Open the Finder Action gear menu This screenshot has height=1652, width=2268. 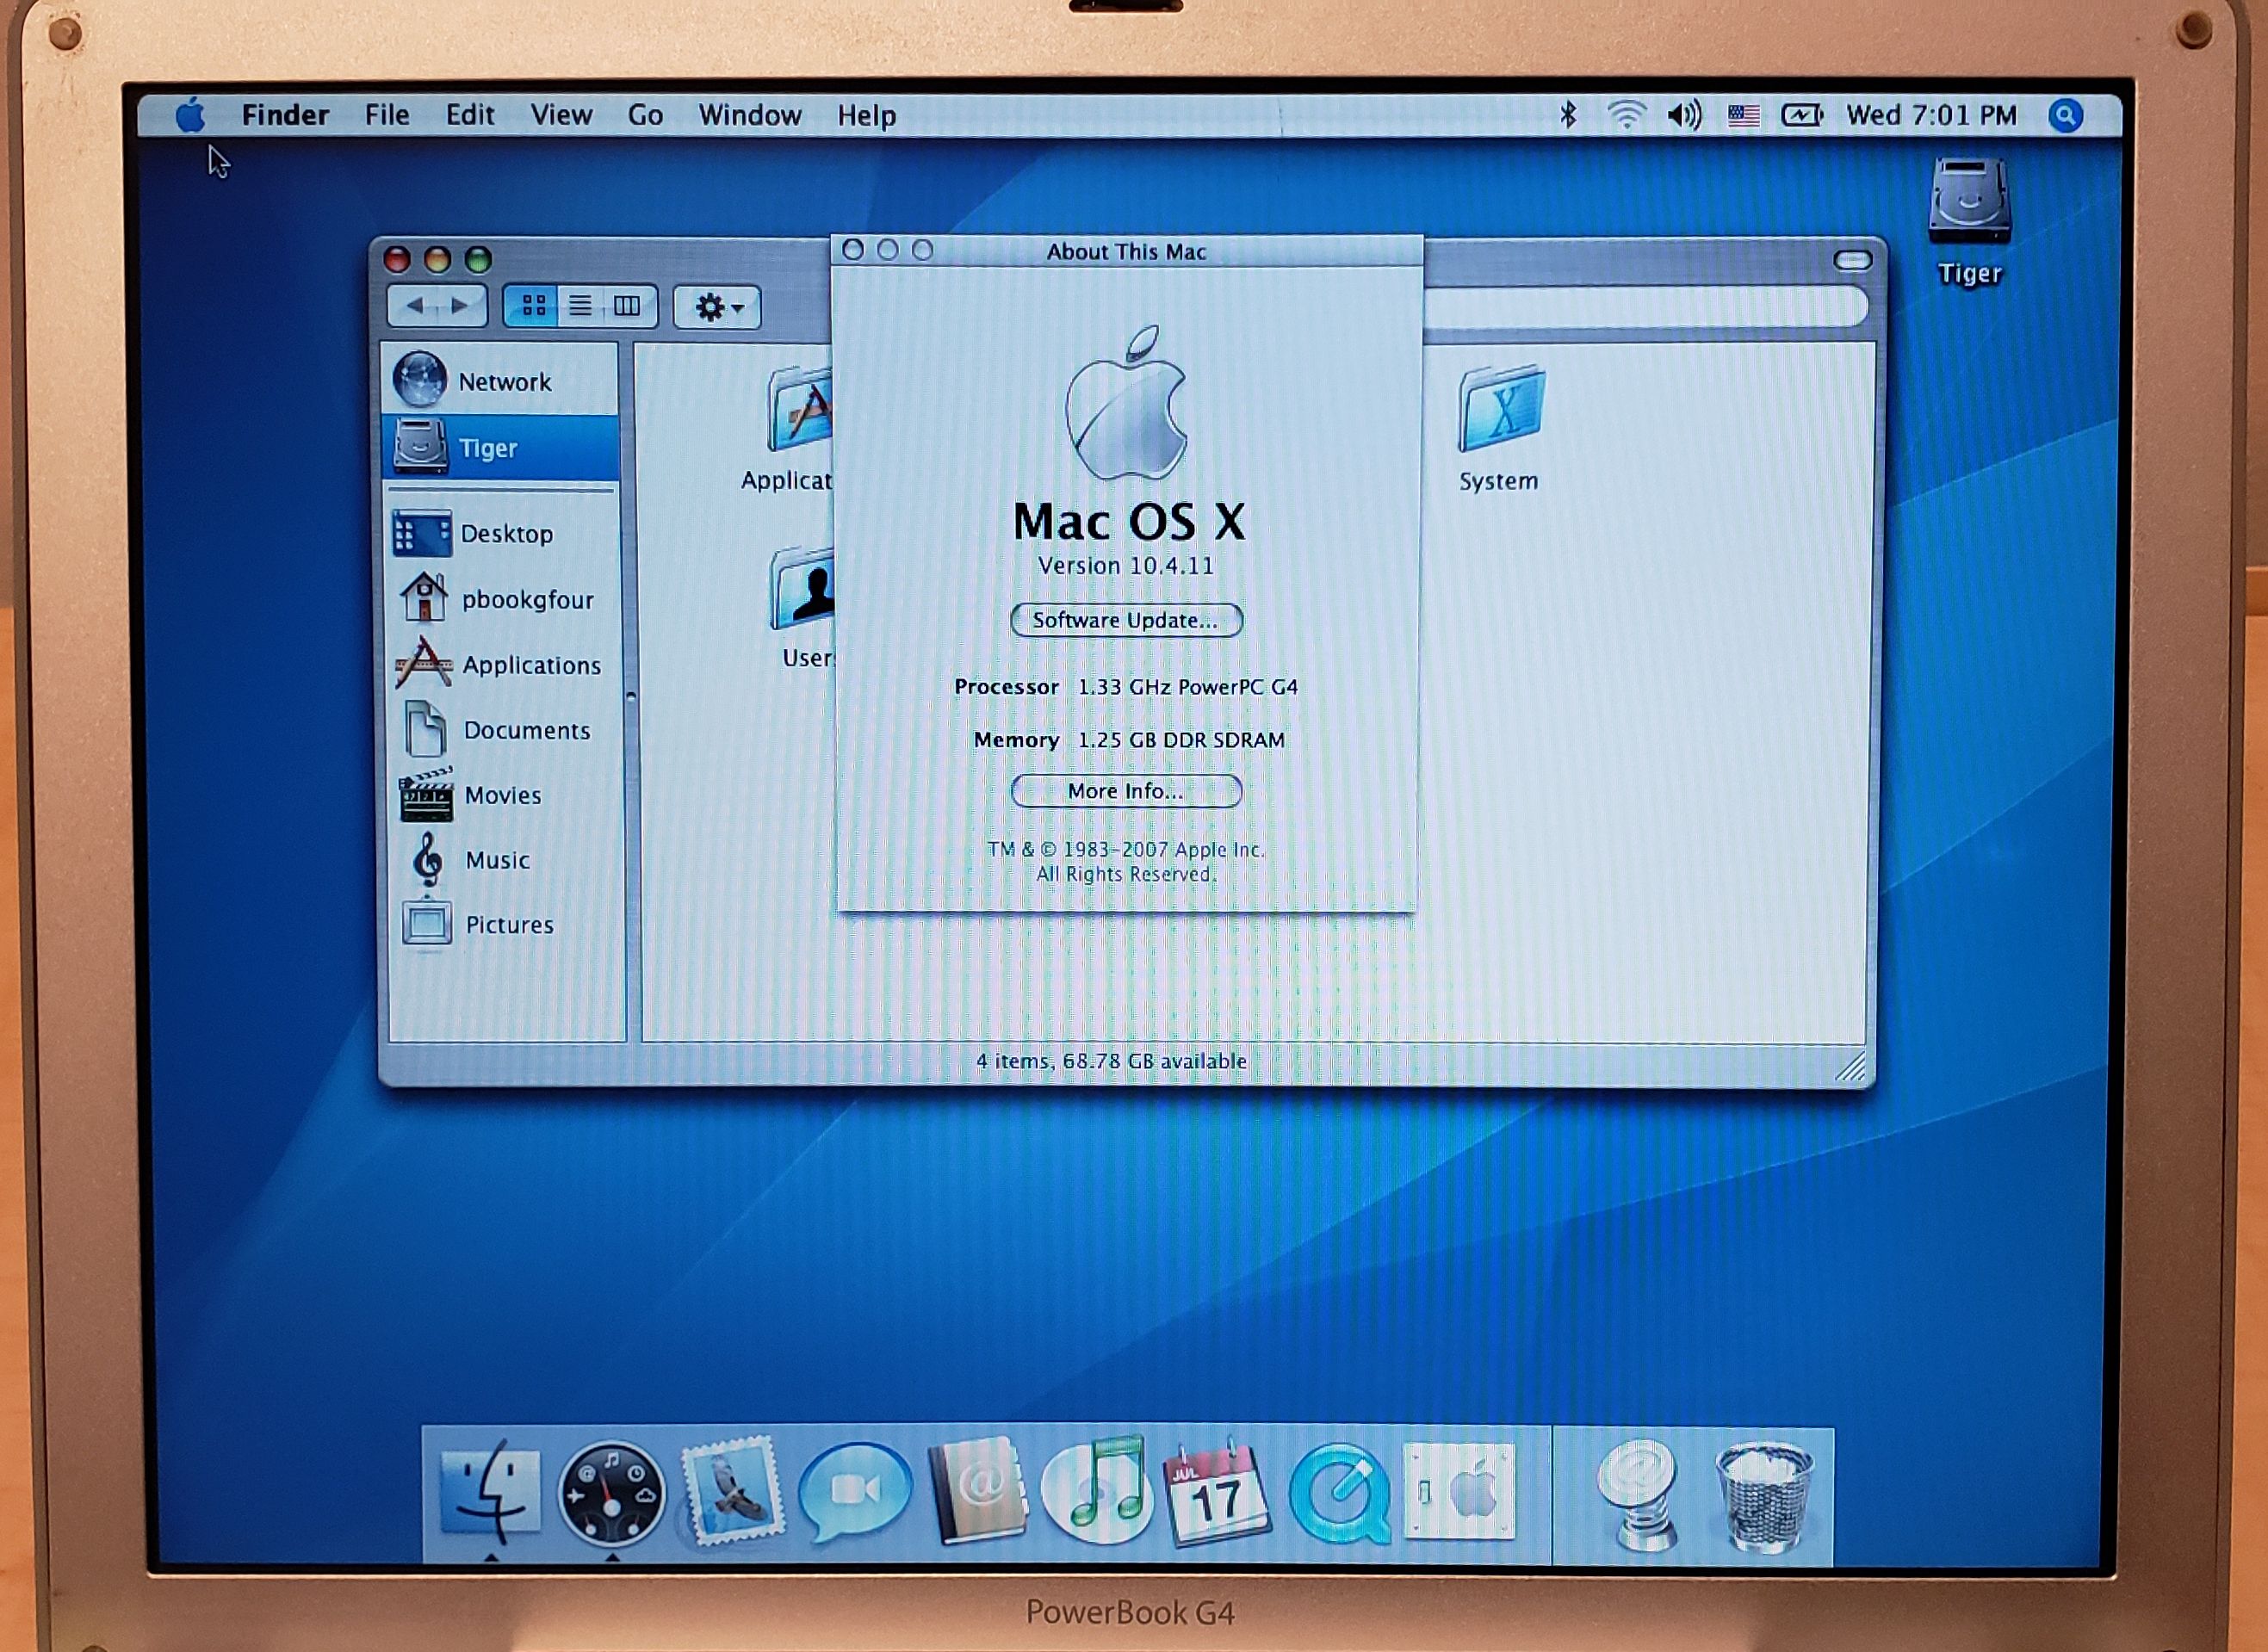click(x=717, y=307)
